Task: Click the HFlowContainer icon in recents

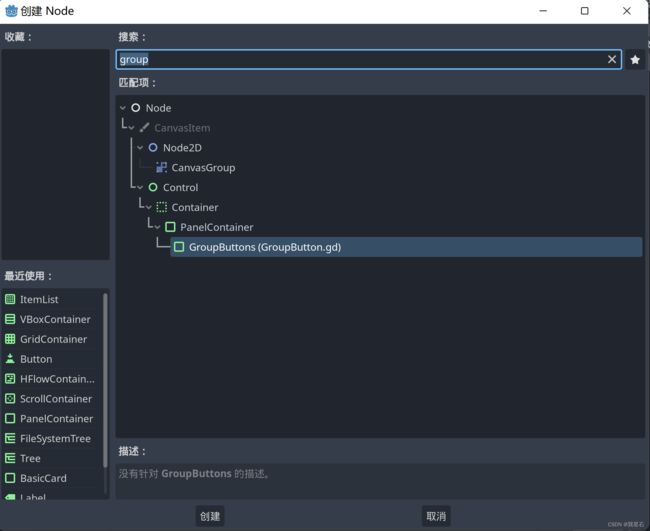Action: coord(10,379)
